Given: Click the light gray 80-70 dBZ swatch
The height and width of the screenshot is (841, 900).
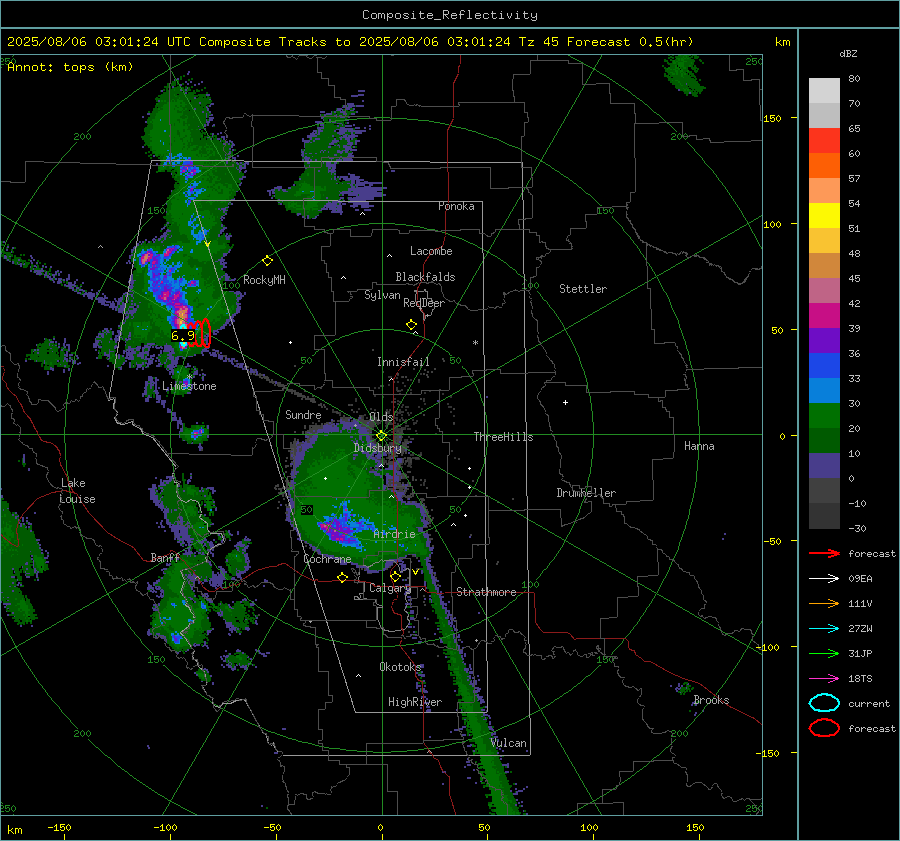Looking at the screenshot, I should 824,91.
